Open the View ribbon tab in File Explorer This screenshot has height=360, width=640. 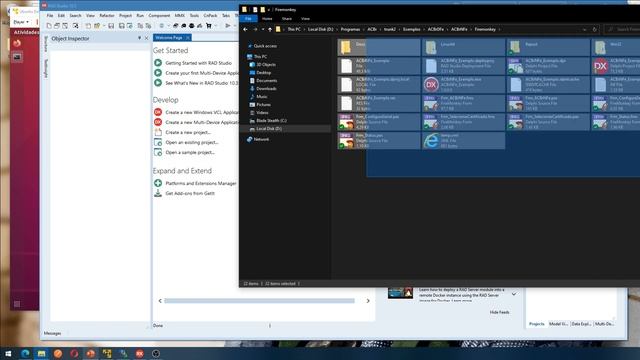(x=305, y=19)
